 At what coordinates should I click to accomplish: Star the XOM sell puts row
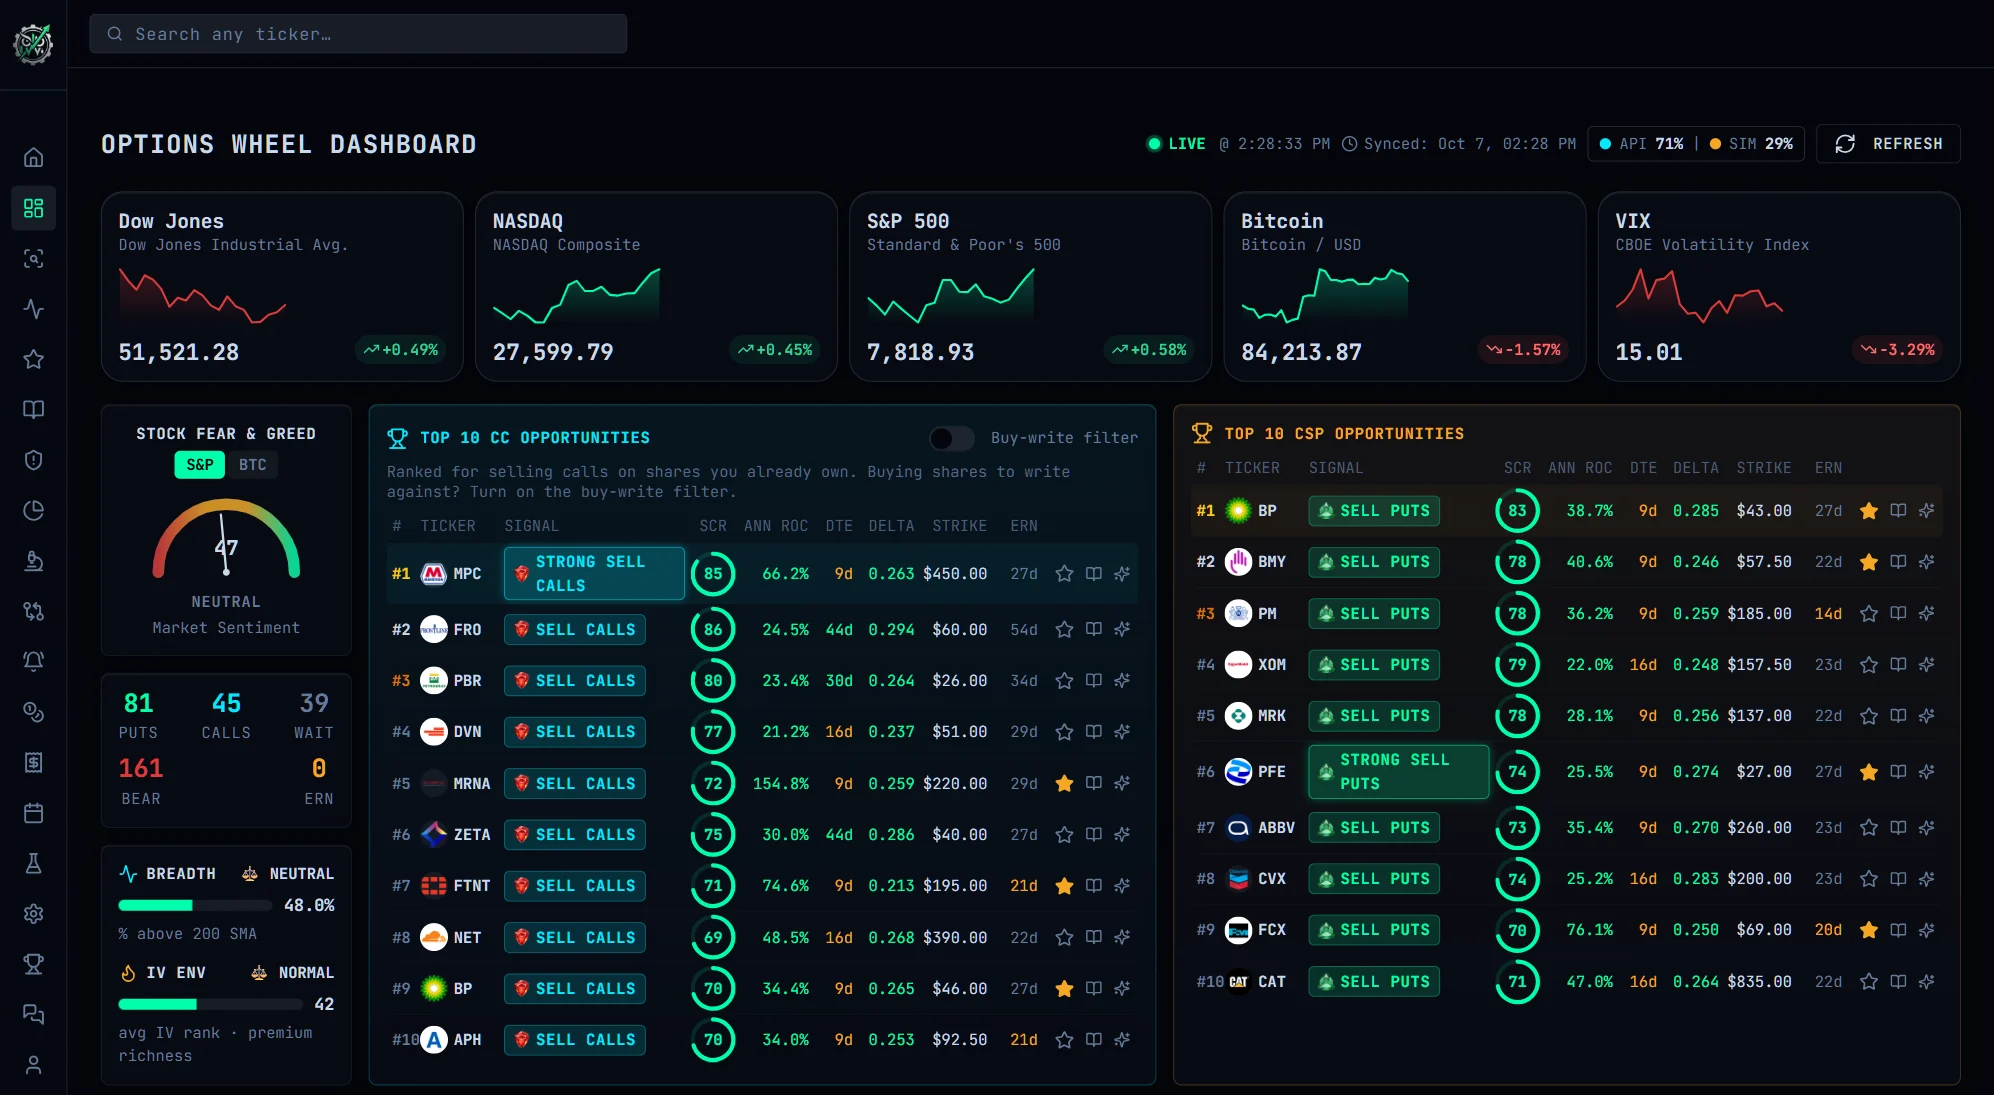1869,665
